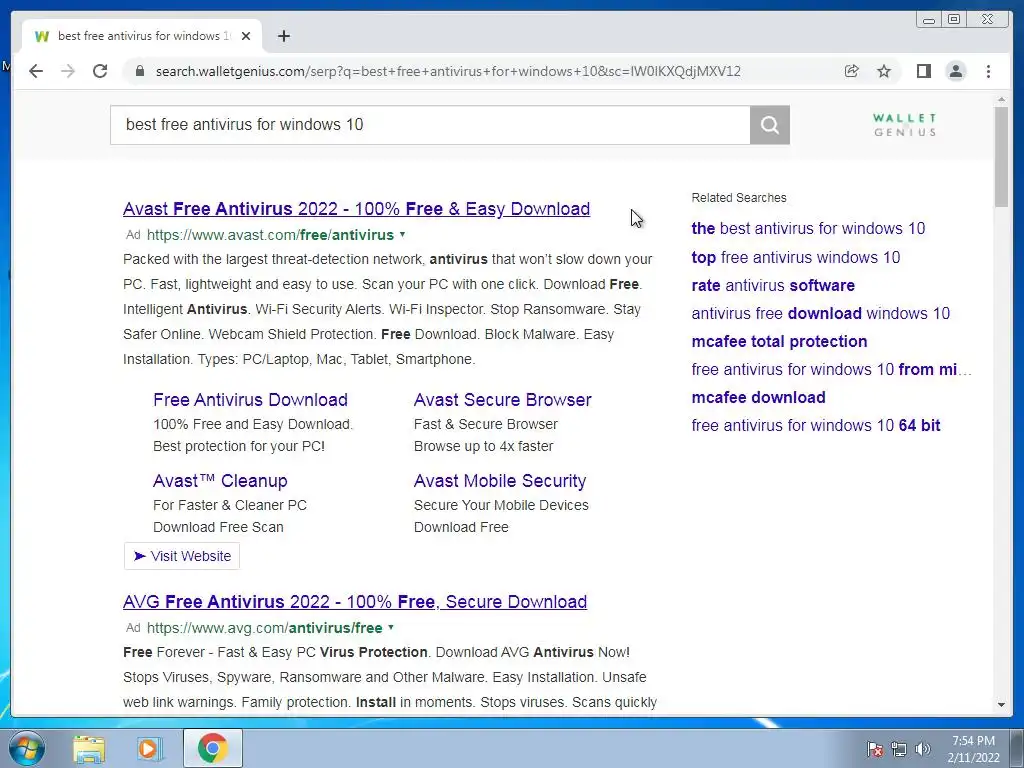Search mcafee total protection
This screenshot has height=768, width=1024.
point(779,342)
